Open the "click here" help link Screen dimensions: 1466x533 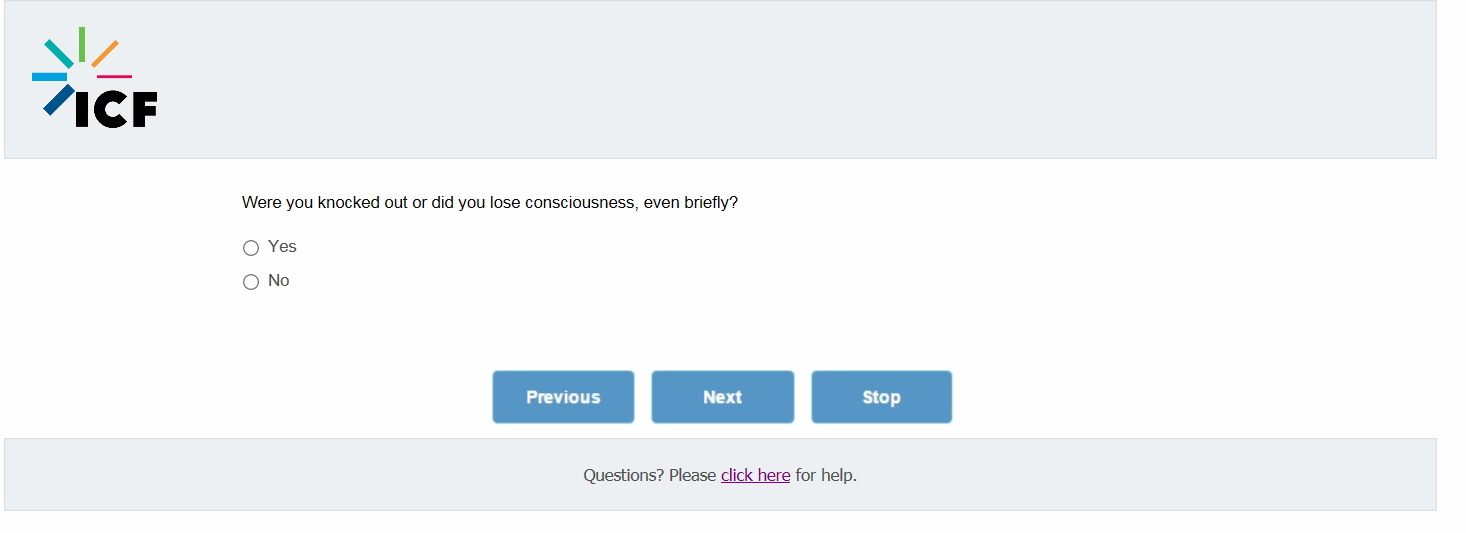point(755,475)
